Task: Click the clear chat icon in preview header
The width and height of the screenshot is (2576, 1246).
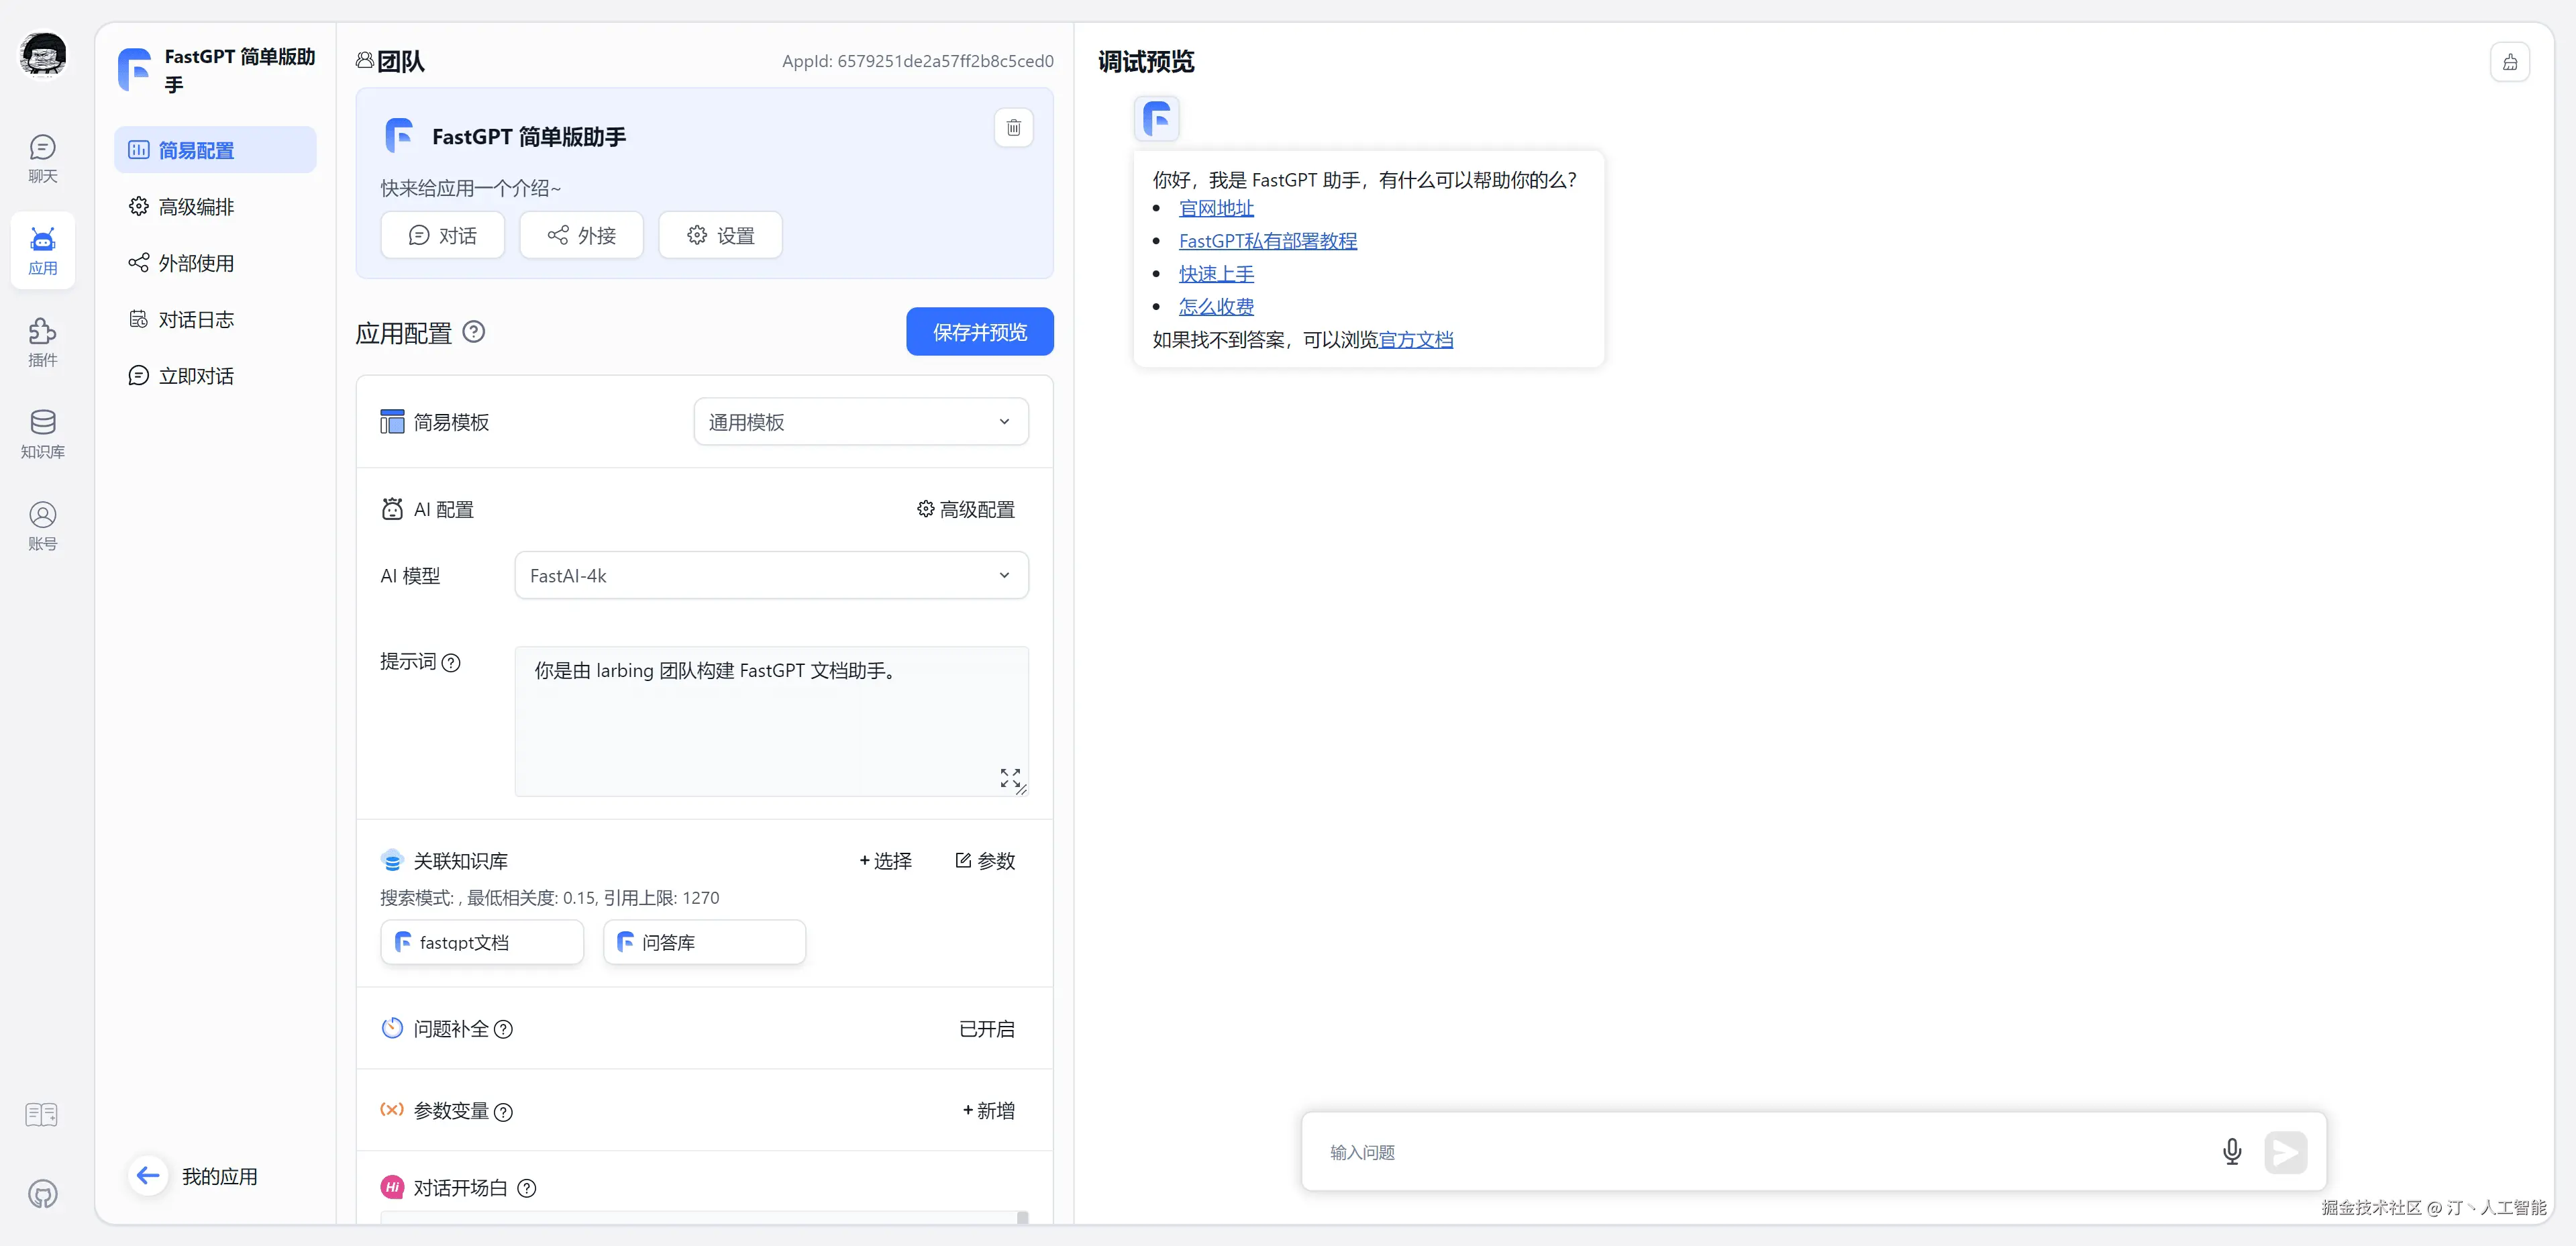Action: [x=2509, y=62]
